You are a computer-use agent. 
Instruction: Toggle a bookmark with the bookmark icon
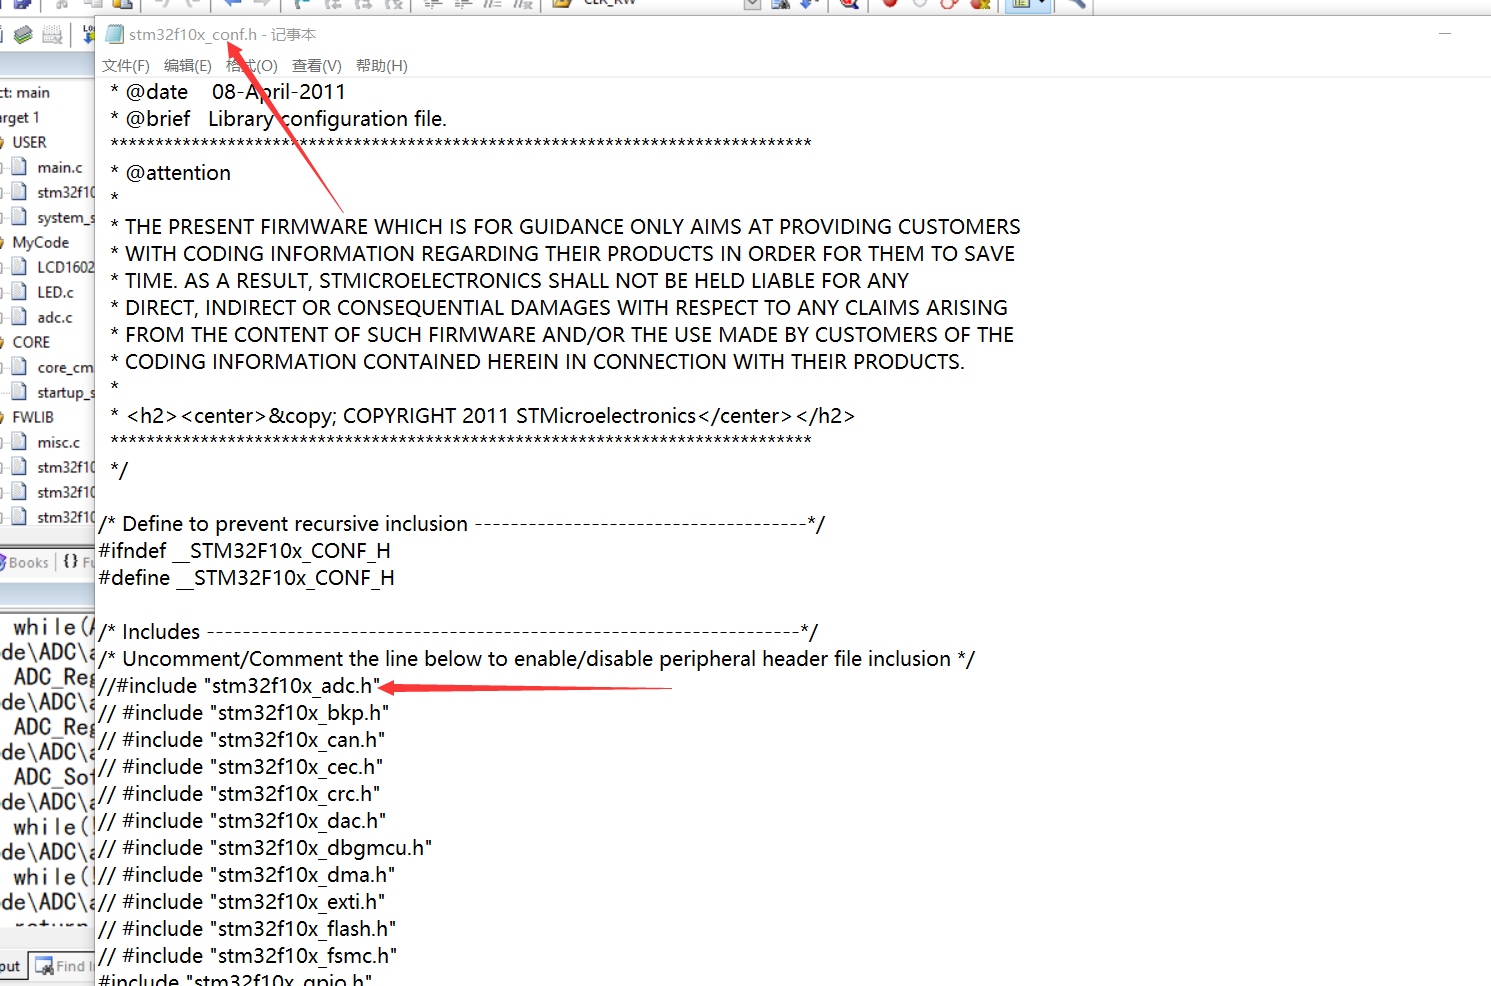tap(299, 6)
